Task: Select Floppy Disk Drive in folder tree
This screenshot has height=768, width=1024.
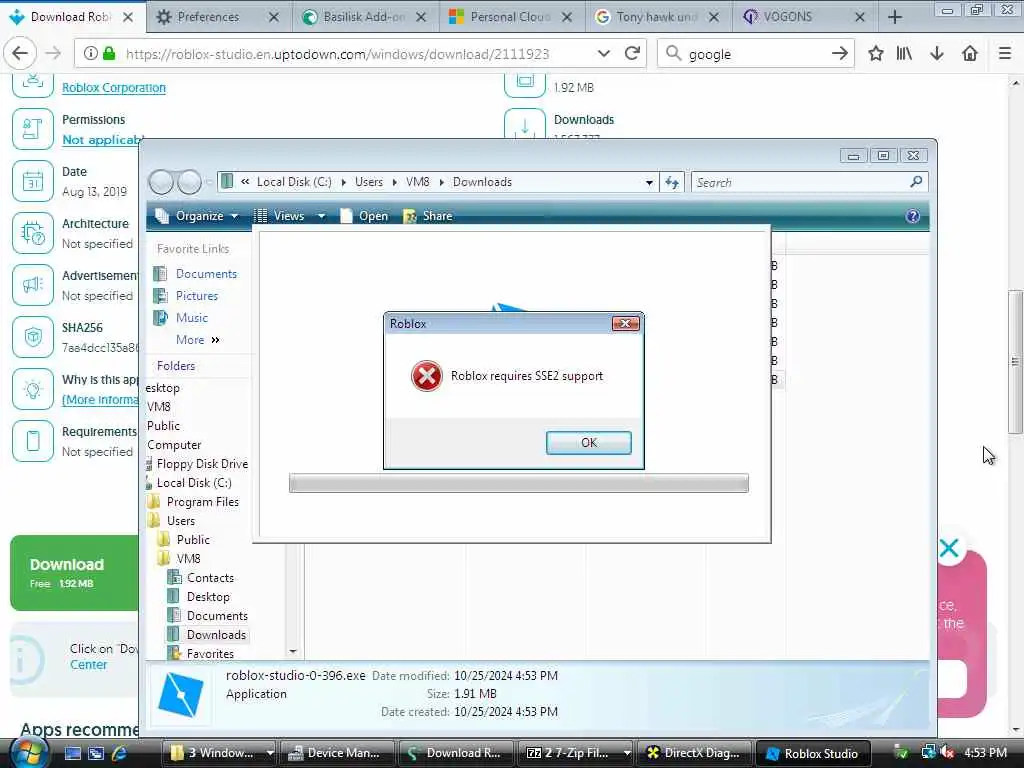Action: 202,464
